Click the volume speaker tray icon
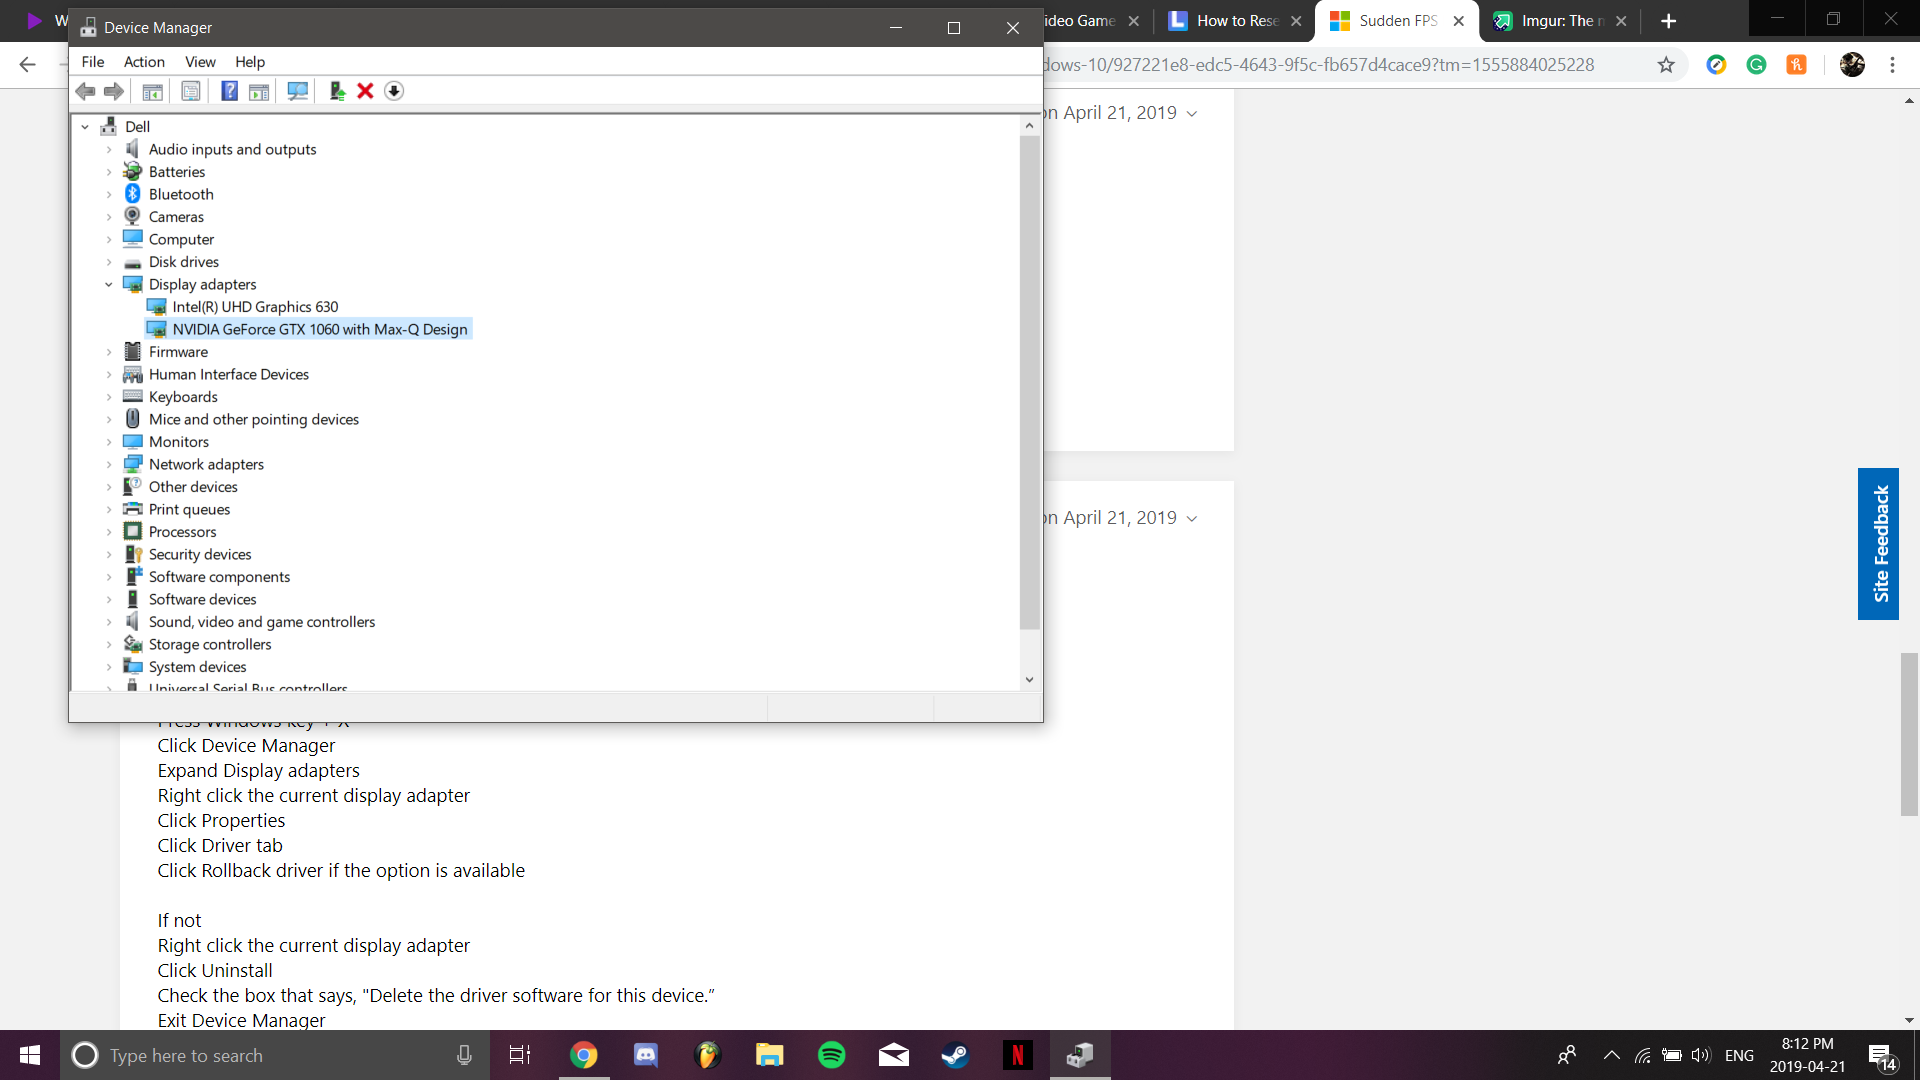Screen dimensions: 1920x1080 (x=1701, y=1055)
